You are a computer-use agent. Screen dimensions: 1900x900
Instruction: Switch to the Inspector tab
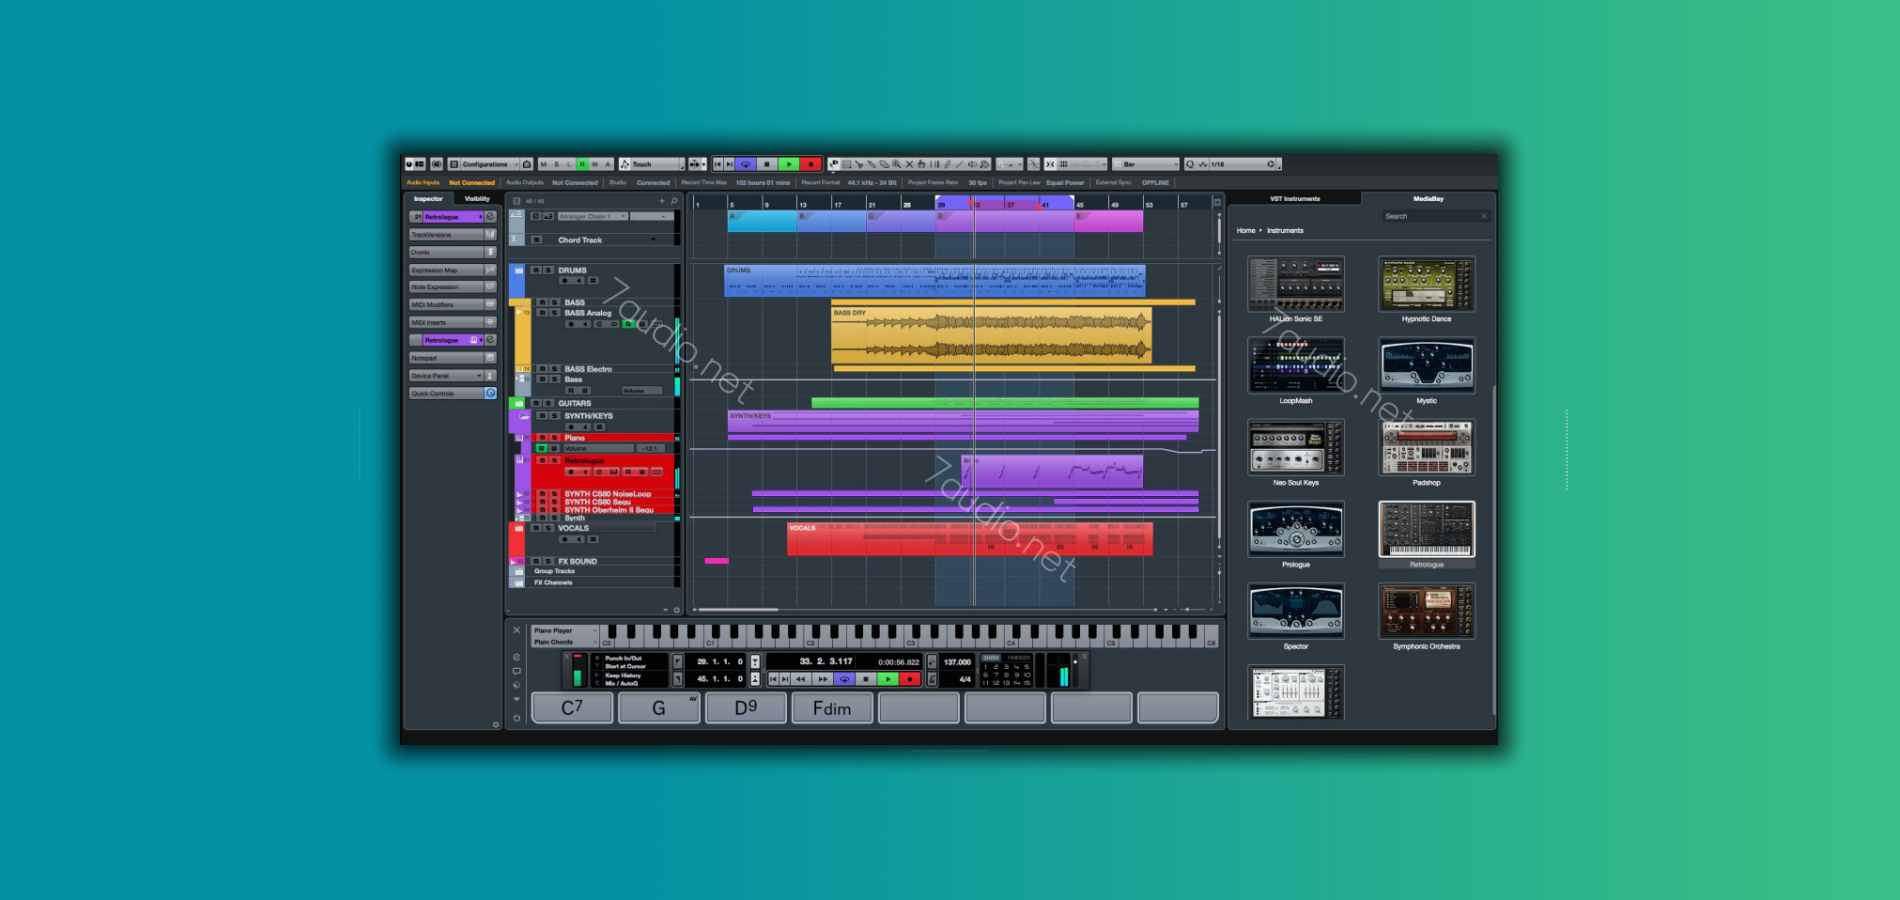[x=428, y=199]
